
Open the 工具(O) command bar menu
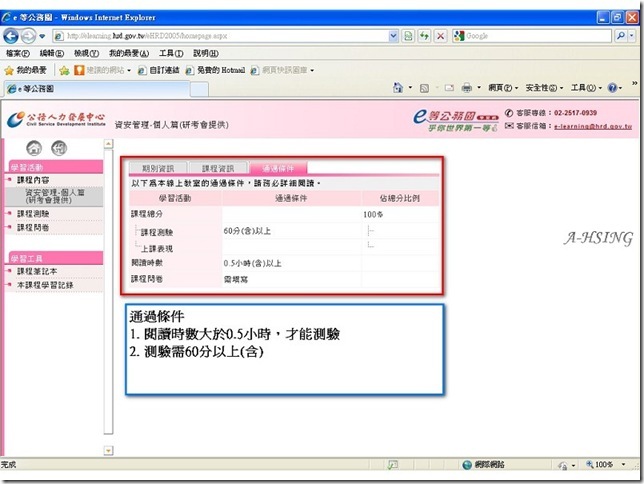[x=586, y=88]
